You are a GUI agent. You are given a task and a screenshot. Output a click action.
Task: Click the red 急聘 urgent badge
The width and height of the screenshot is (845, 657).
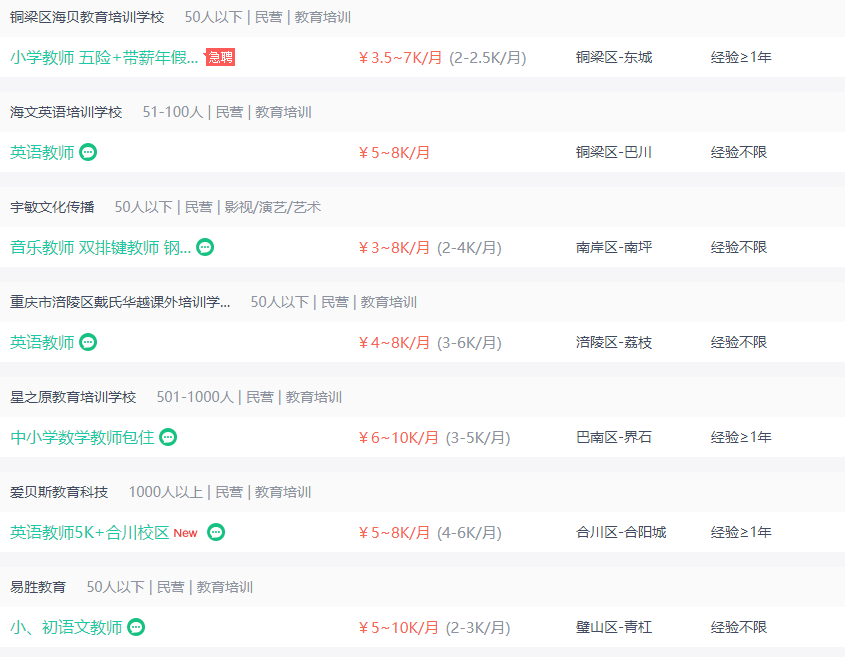220,57
